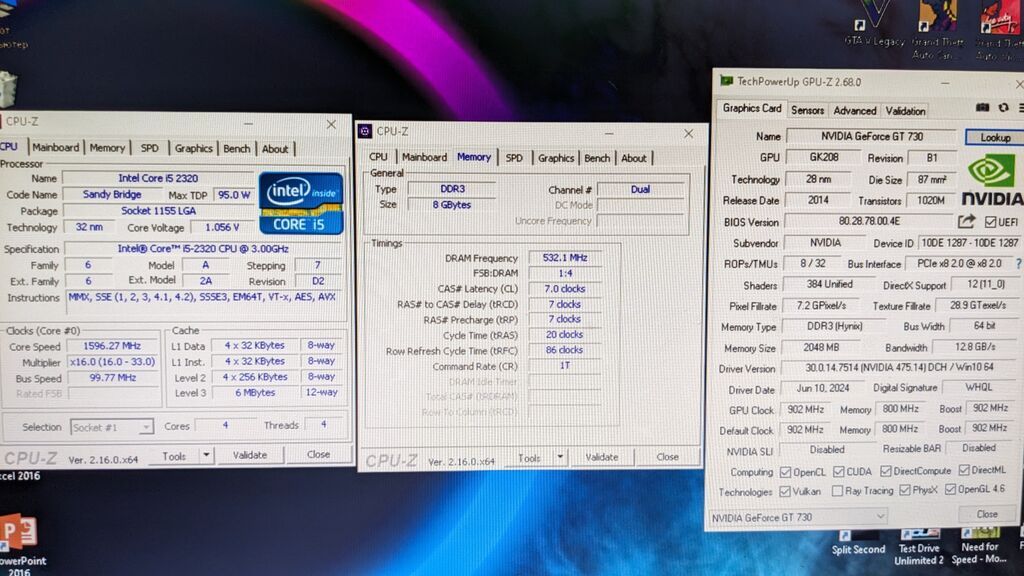
Task: Click GPU name field NVIDIA GeForce GT 730
Action: pos(872,136)
